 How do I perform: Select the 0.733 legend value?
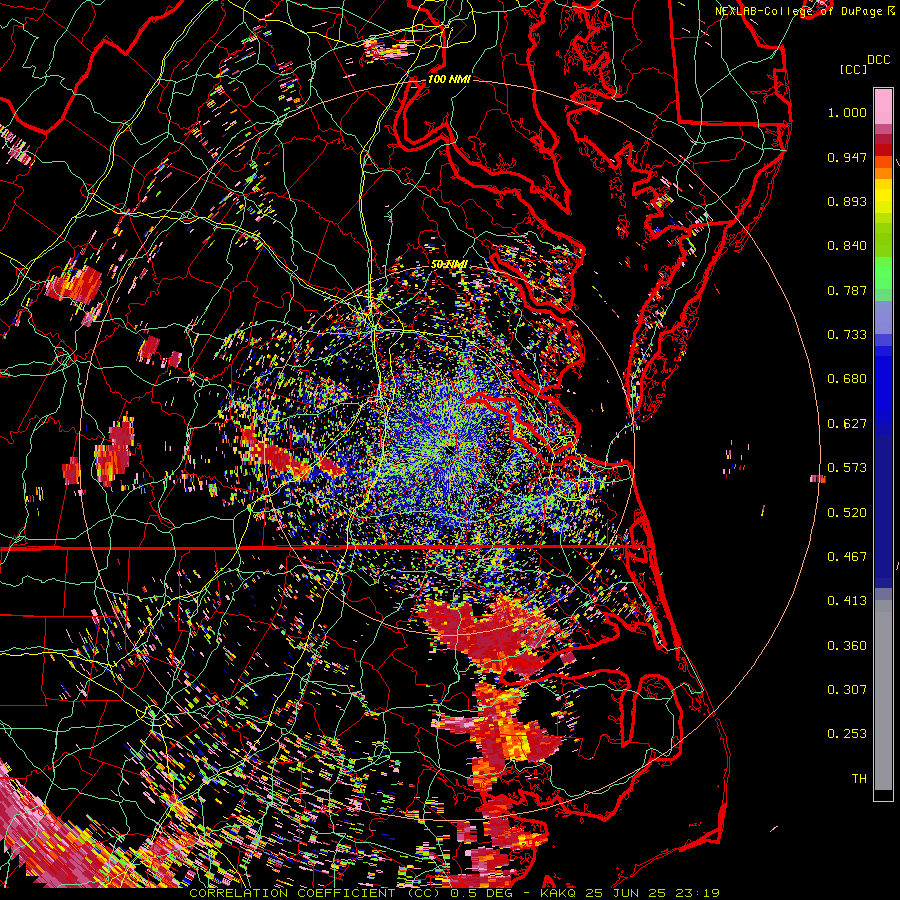[x=847, y=335]
